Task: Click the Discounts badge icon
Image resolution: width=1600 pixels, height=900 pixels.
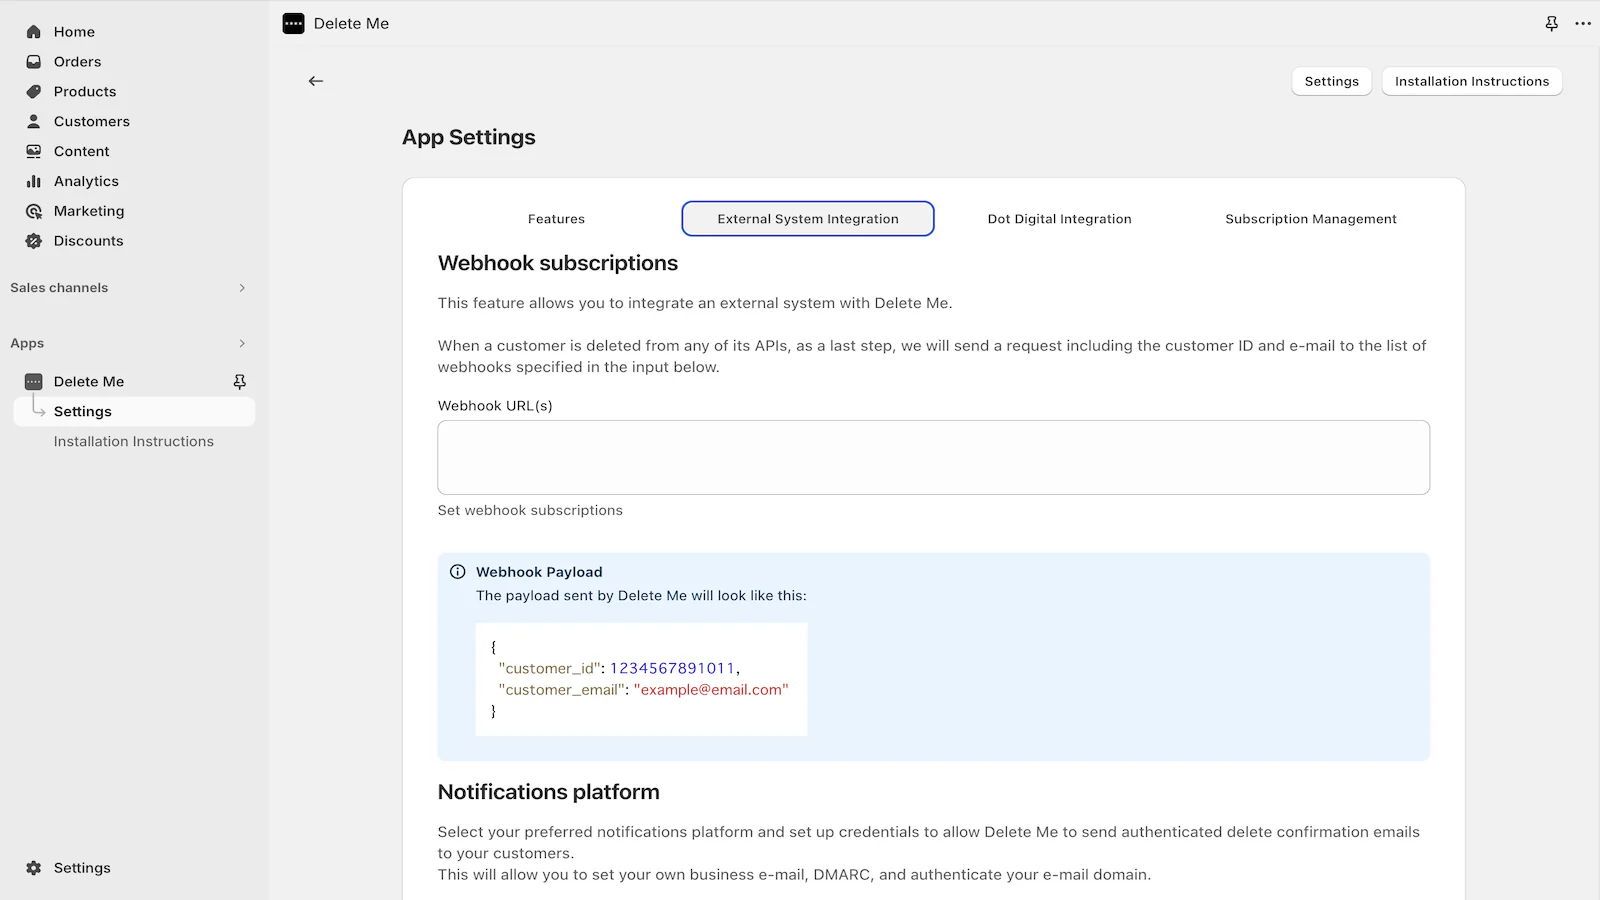Action: click(34, 241)
